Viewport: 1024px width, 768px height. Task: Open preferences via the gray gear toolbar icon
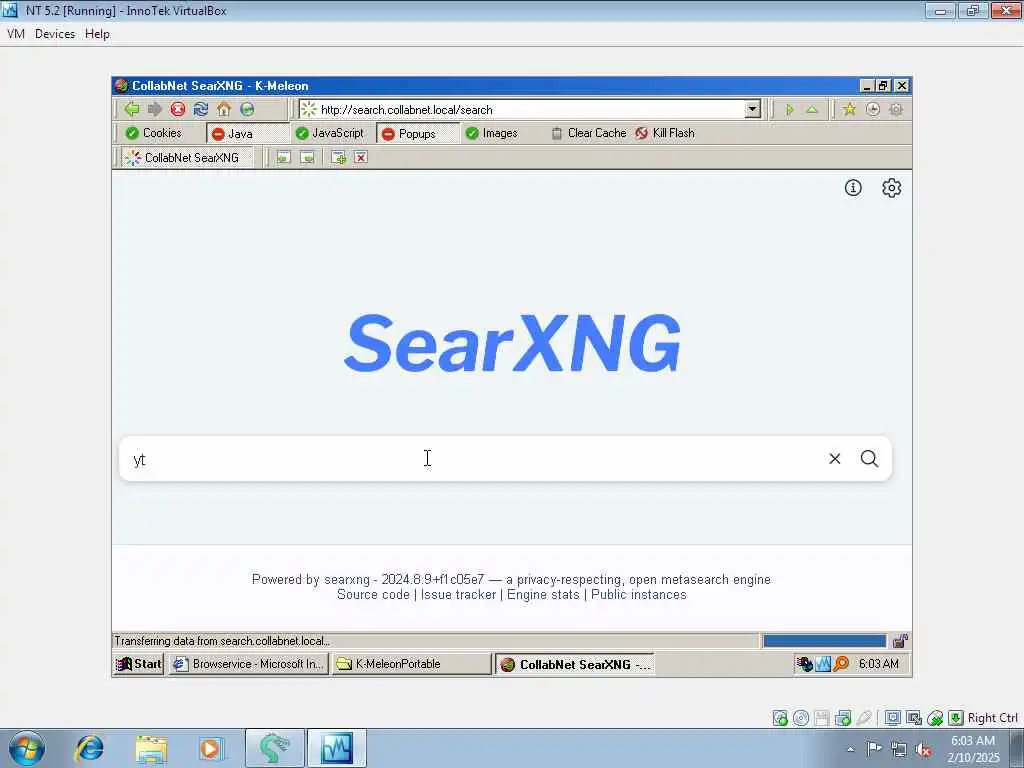point(896,109)
